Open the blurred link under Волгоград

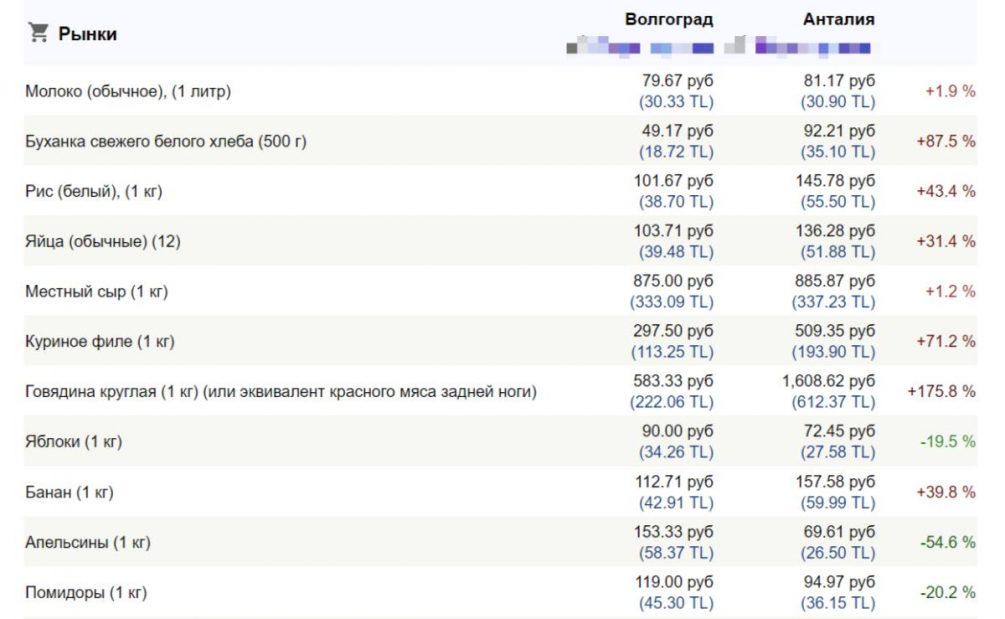point(640,47)
